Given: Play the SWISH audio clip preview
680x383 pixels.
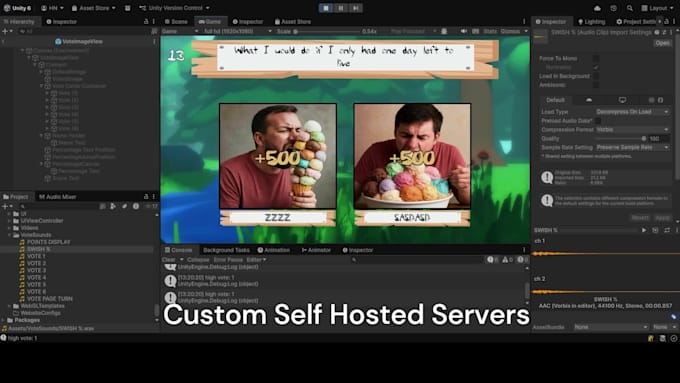Looking at the screenshot, I should tap(644, 230).
